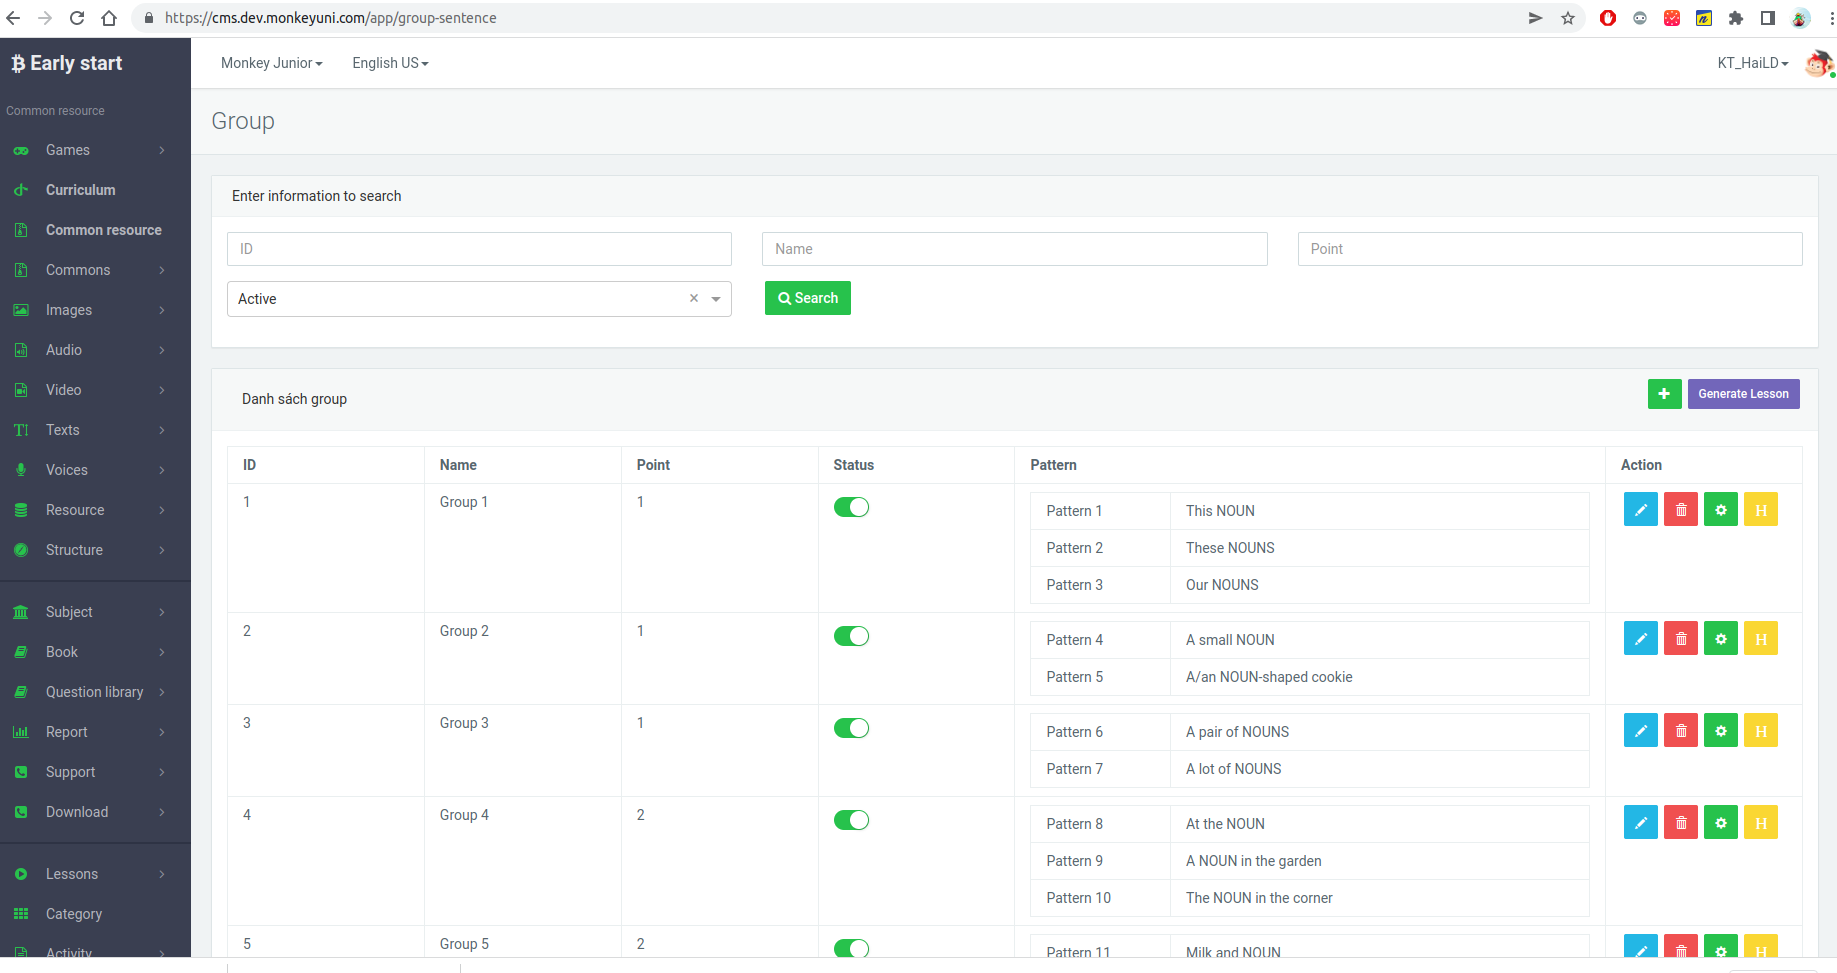The width and height of the screenshot is (1837, 973).
Task: Click the 'A pair of NOUNS' pattern text
Action: [x=1237, y=732]
